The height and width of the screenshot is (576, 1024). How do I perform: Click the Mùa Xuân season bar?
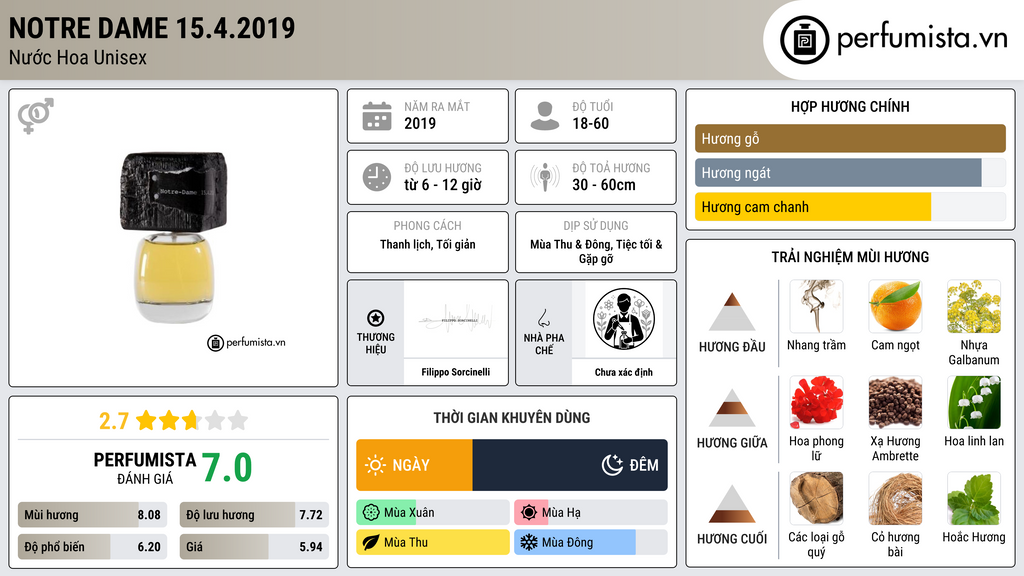coord(433,513)
